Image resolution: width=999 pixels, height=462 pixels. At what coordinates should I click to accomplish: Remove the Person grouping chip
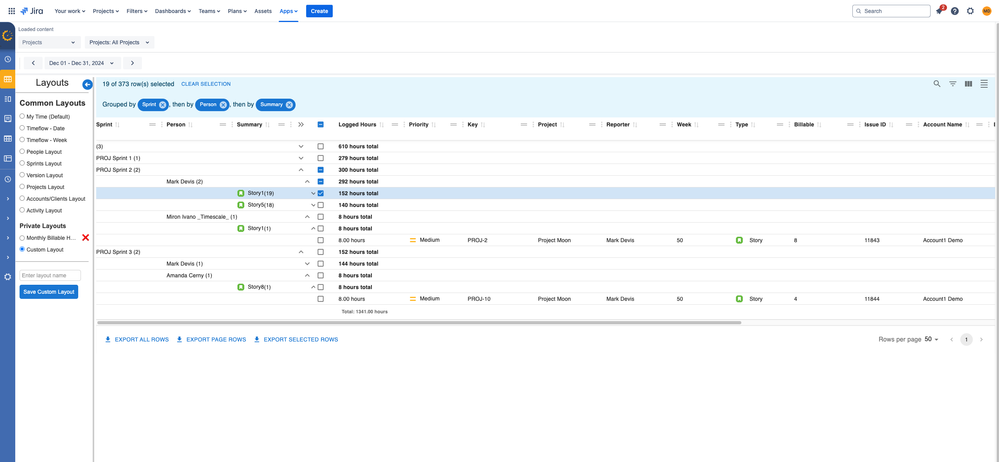(x=223, y=105)
